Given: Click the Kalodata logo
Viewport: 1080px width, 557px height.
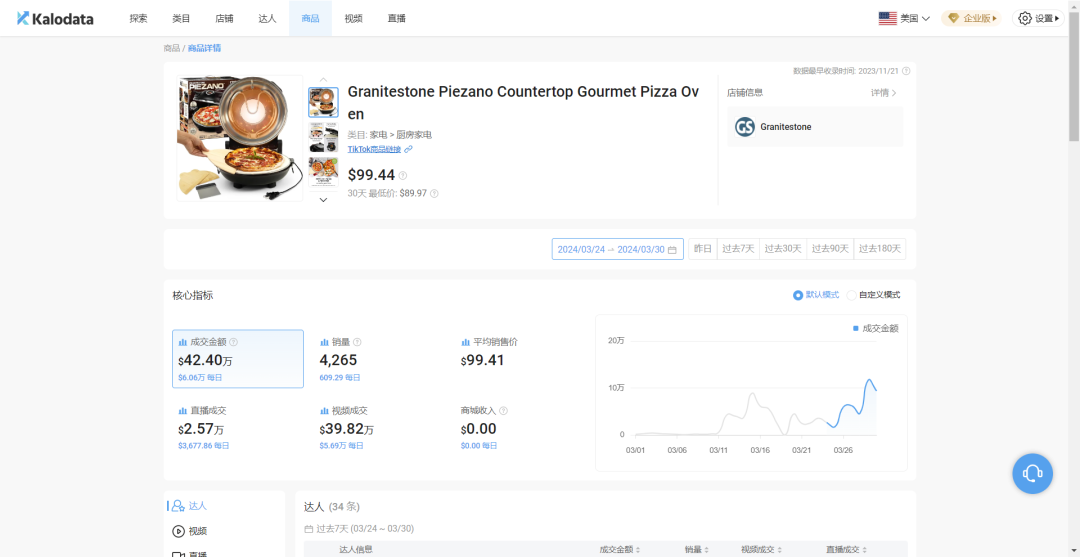Looking at the screenshot, I should [x=55, y=19].
